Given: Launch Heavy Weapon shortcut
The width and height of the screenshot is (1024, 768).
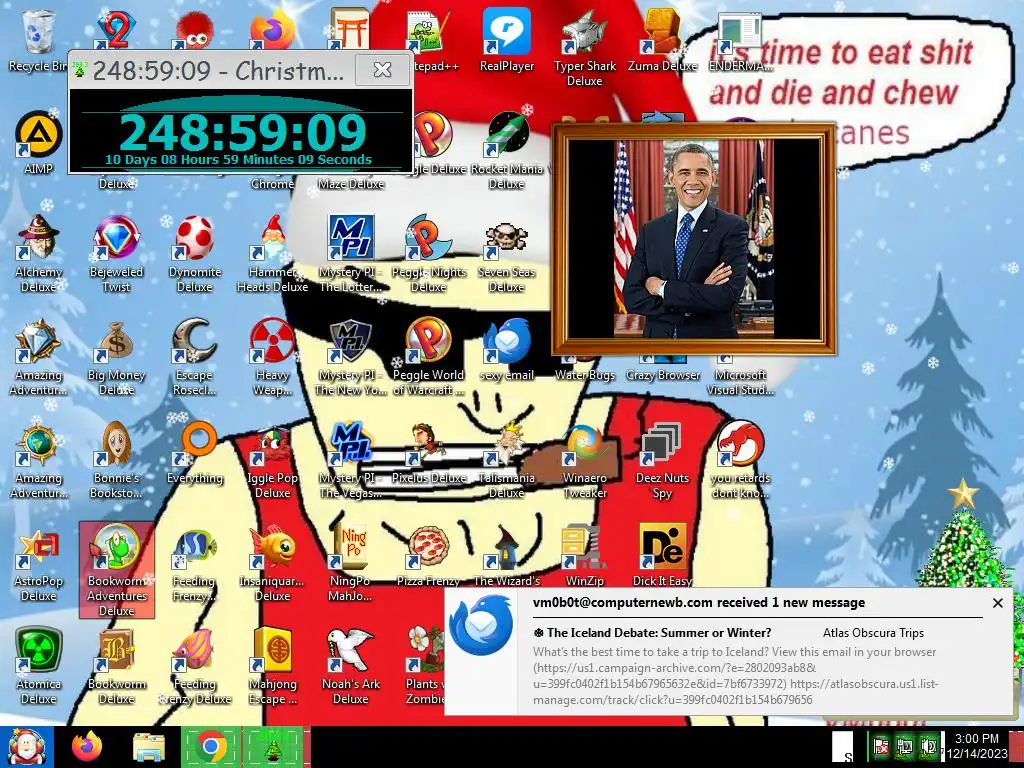Looking at the screenshot, I should [x=272, y=357].
